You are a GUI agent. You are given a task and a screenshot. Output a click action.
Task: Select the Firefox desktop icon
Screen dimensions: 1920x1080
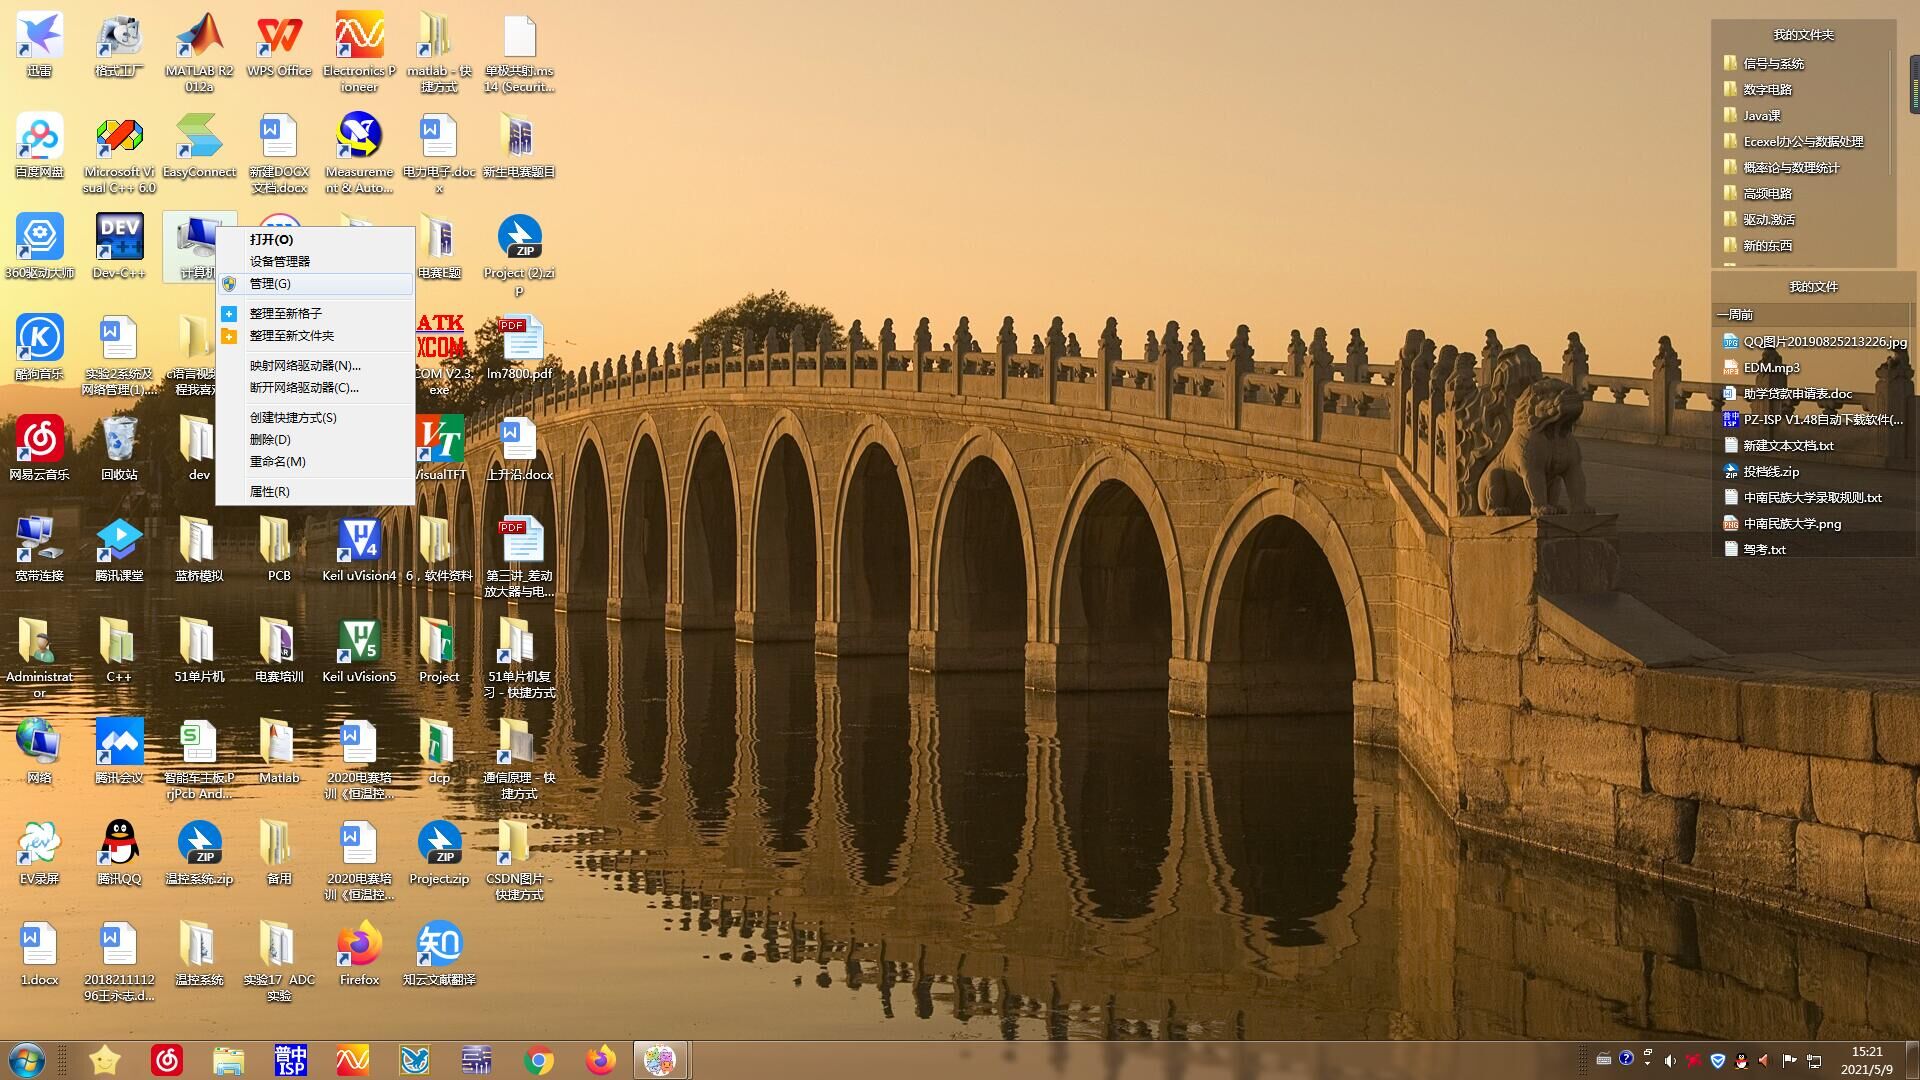[x=359, y=954]
